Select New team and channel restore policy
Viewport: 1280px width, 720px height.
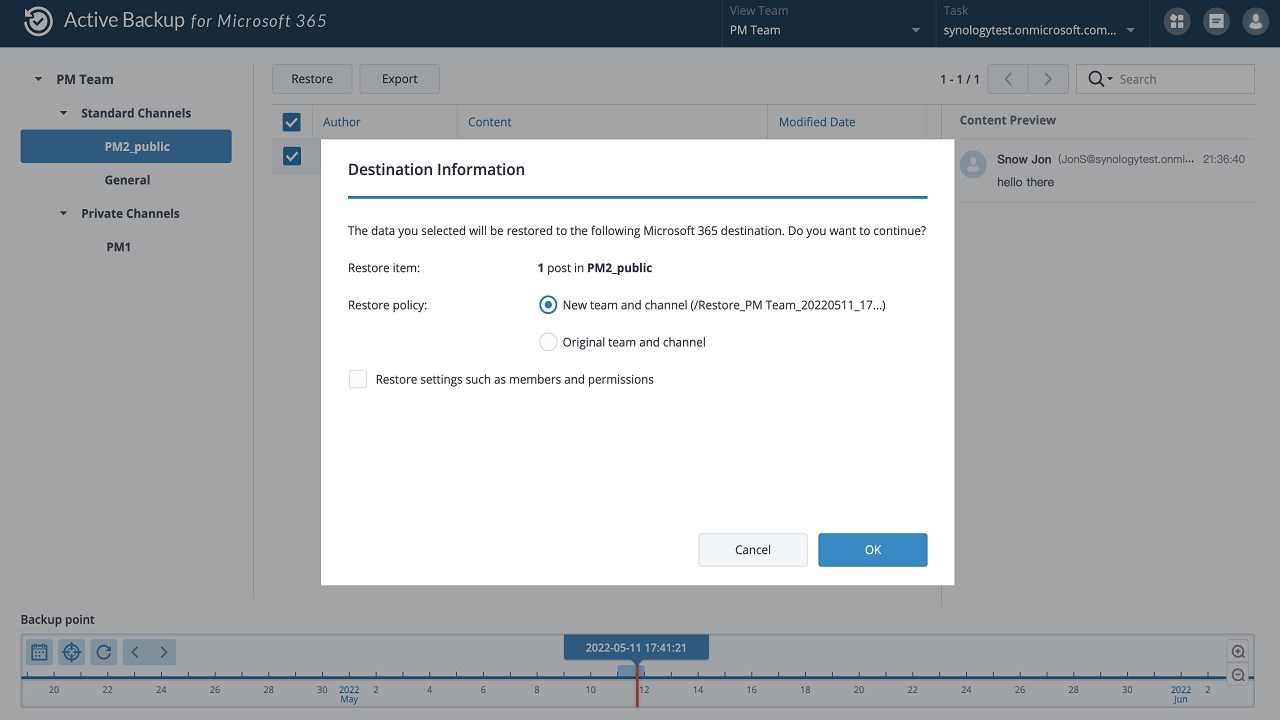point(547,304)
